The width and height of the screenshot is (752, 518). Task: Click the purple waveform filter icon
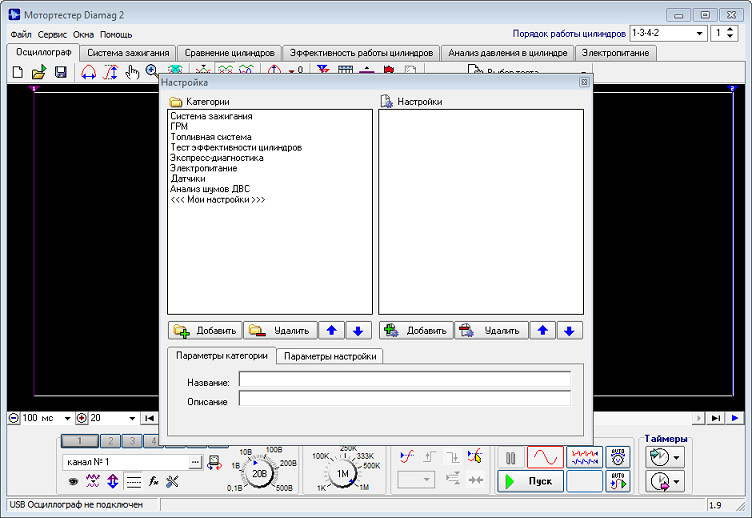click(x=93, y=481)
